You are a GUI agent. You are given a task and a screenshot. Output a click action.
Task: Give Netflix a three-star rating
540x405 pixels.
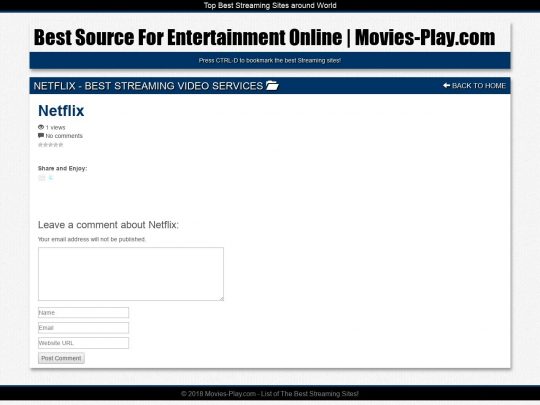pos(51,145)
